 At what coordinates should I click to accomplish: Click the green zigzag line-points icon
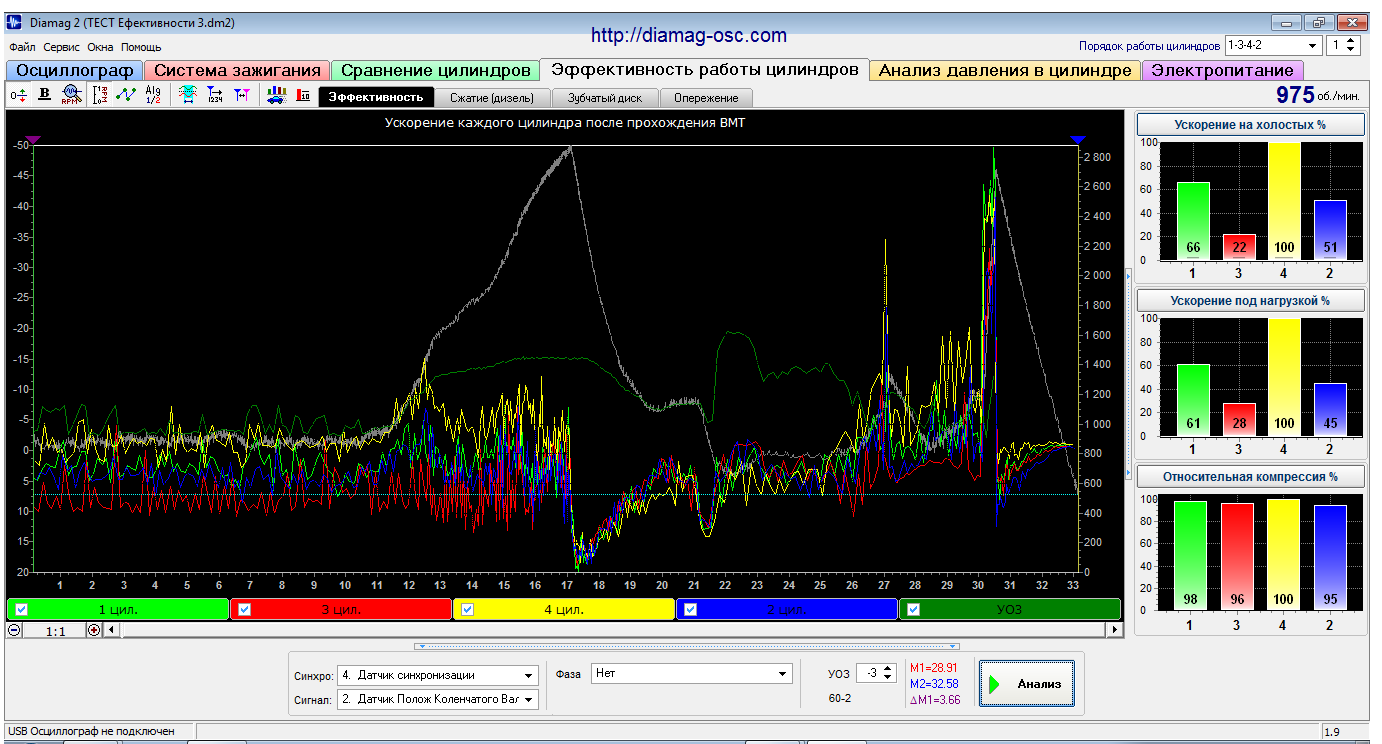click(x=126, y=95)
